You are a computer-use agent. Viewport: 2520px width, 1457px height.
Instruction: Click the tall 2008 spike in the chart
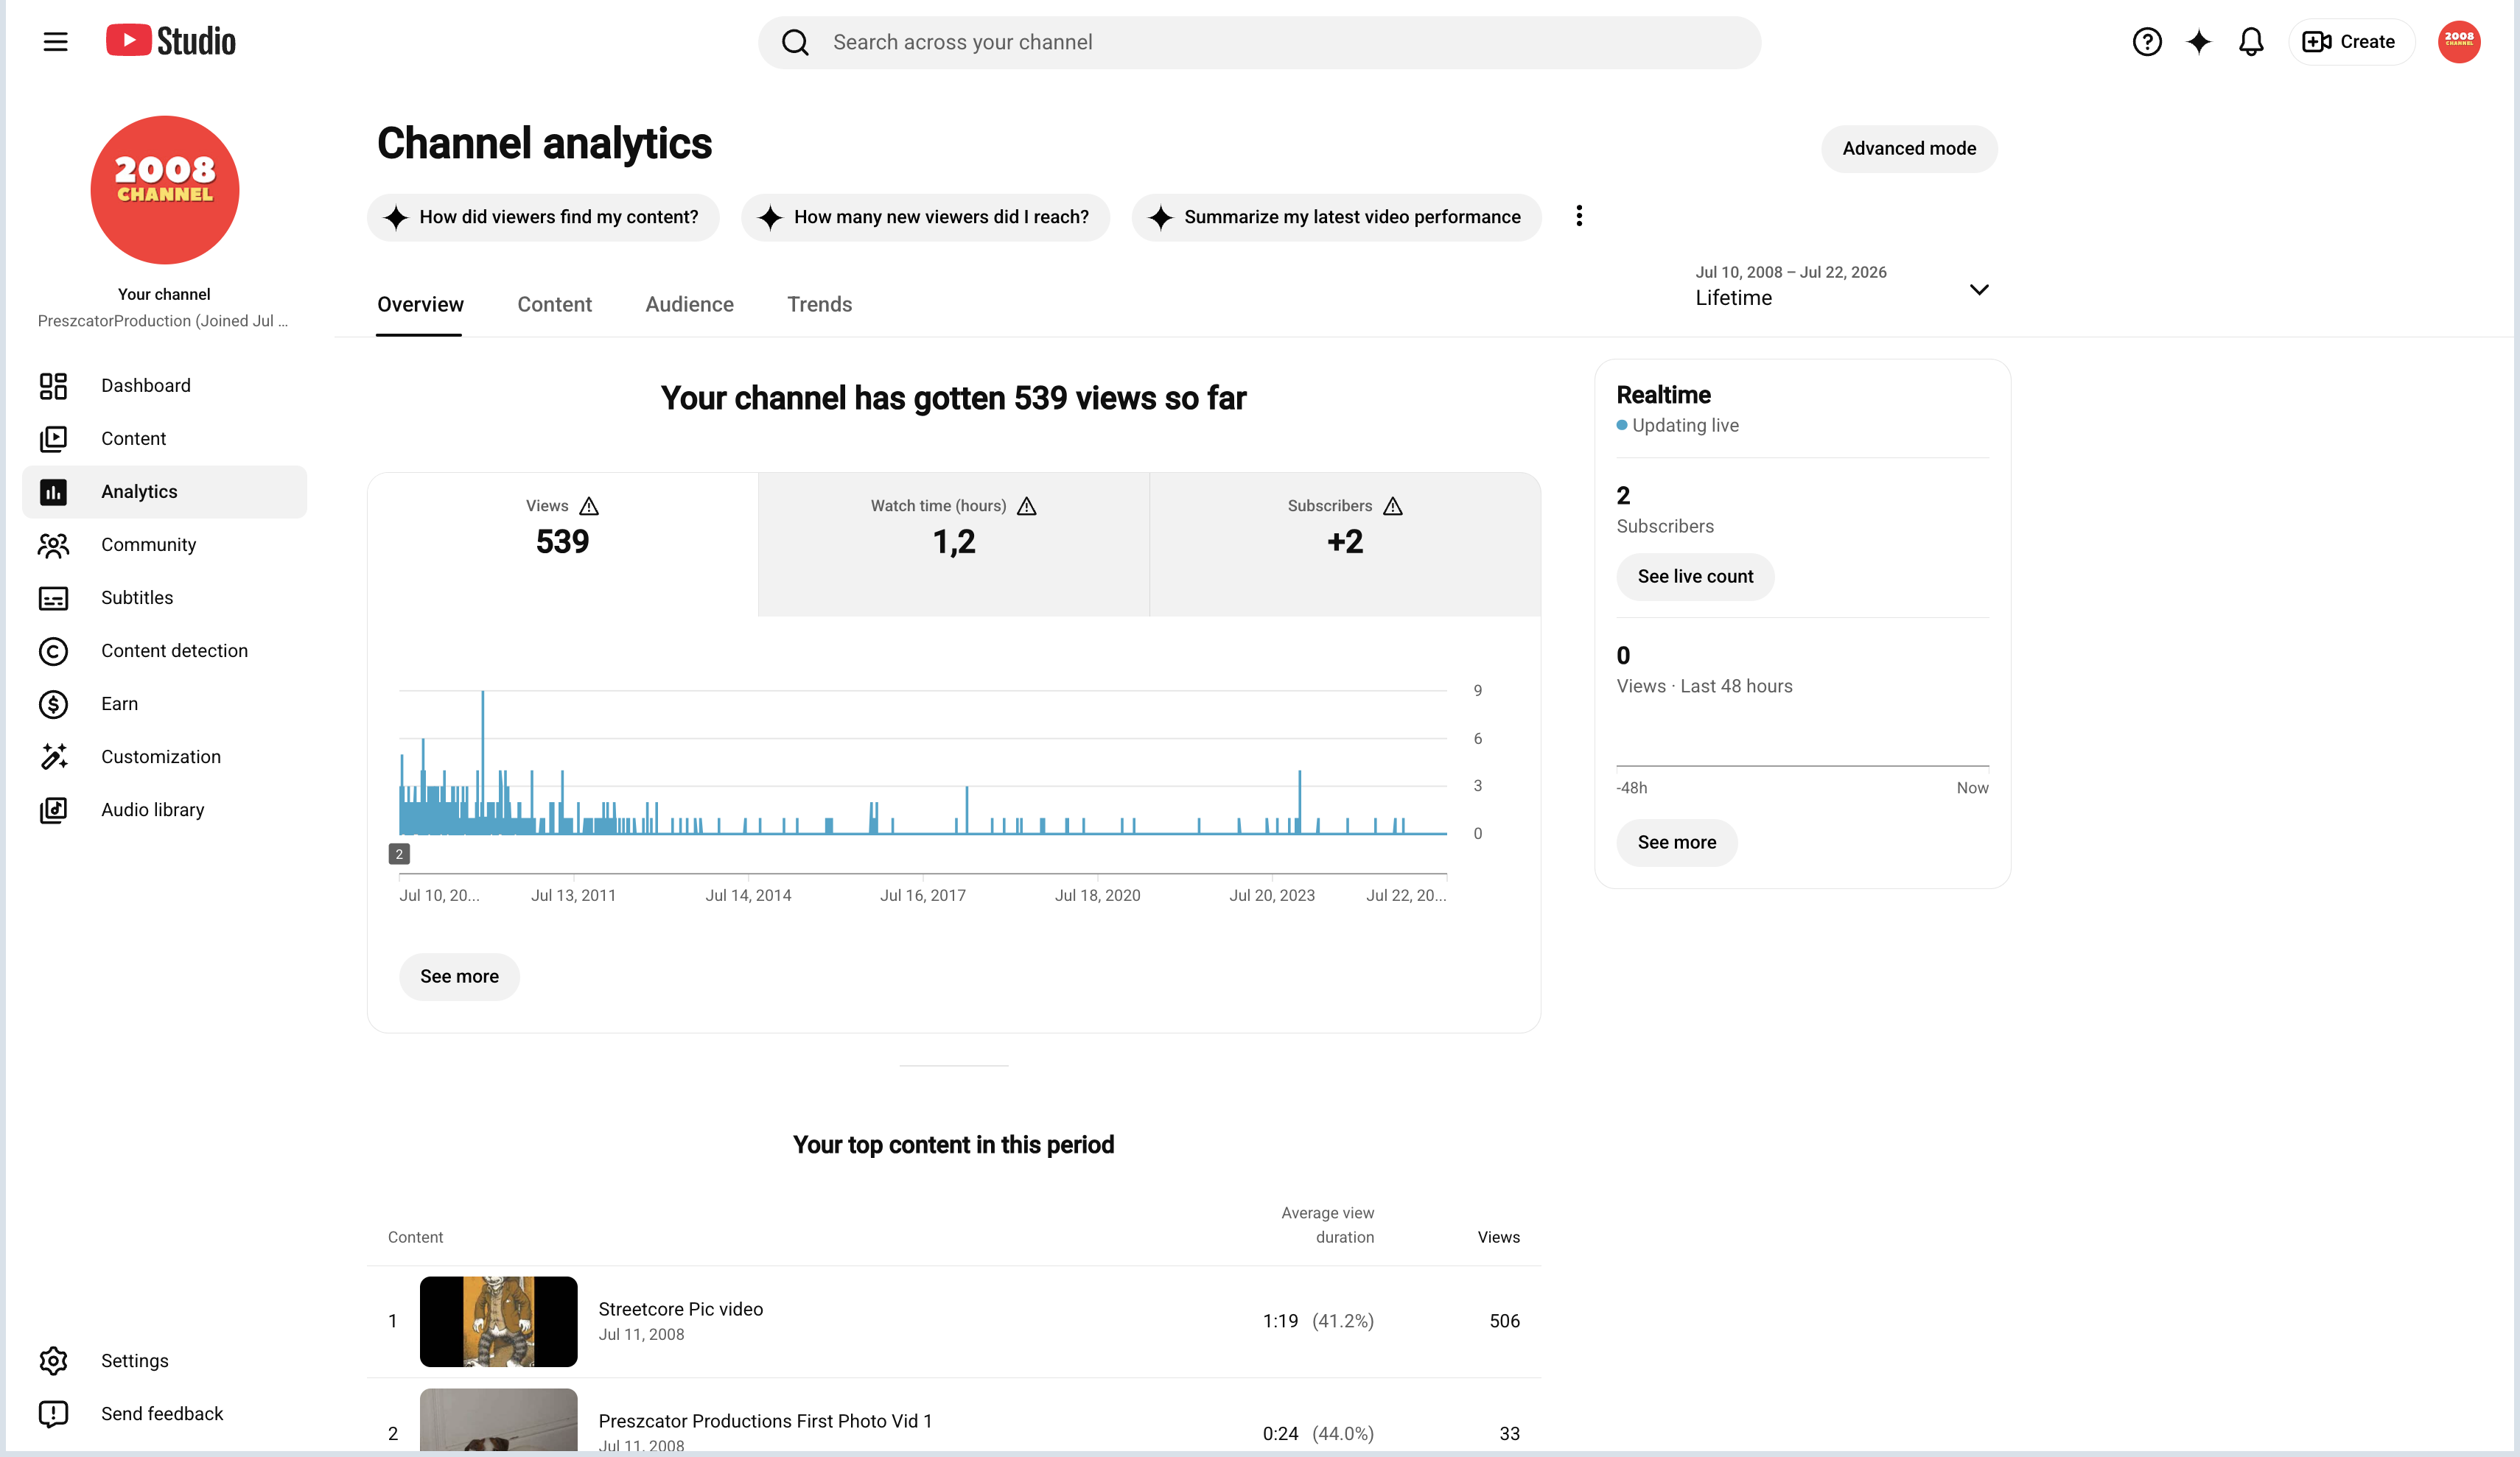click(483, 760)
